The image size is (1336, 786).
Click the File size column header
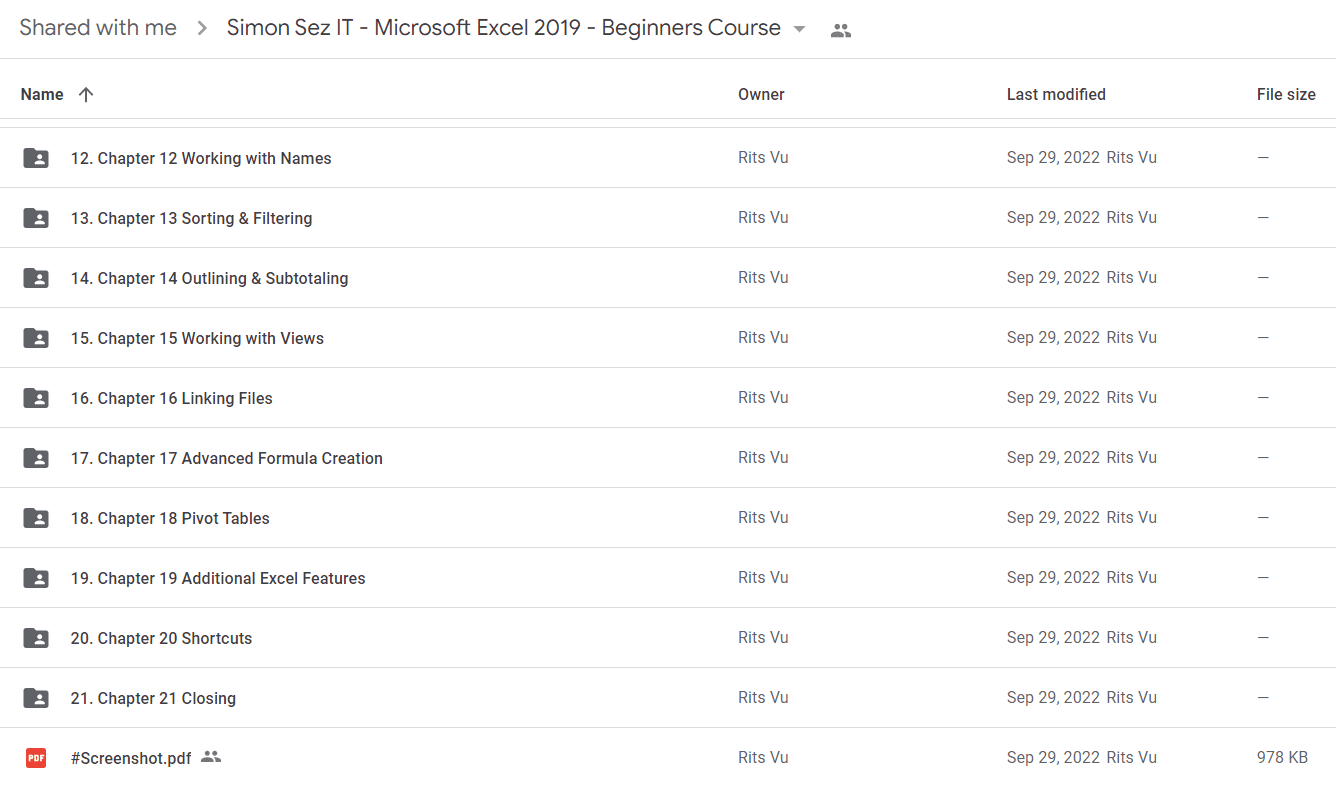[x=1286, y=94]
